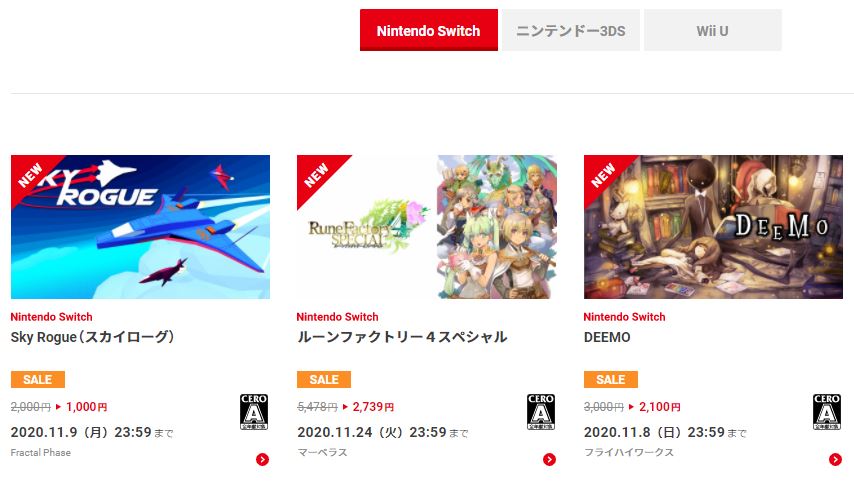The image size is (854, 497).
Task: Switch to the ニンテンドー3DS tab
Action: pos(570,30)
